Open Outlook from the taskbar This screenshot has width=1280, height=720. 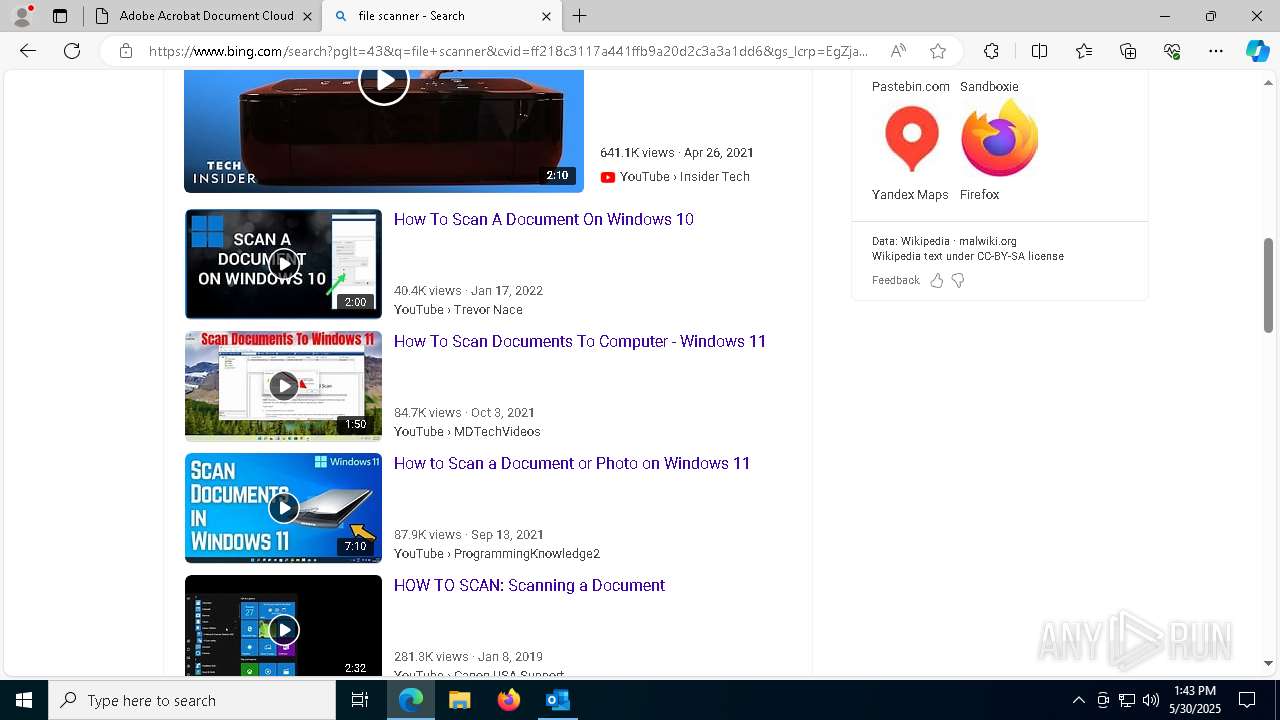[558, 700]
